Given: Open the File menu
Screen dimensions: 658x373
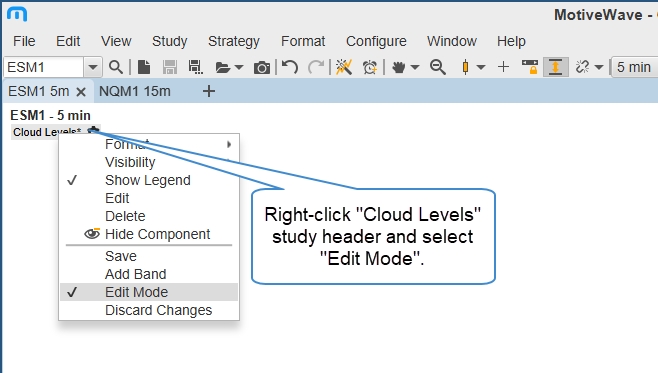Looking at the screenshot, I should tap(24, 41).
